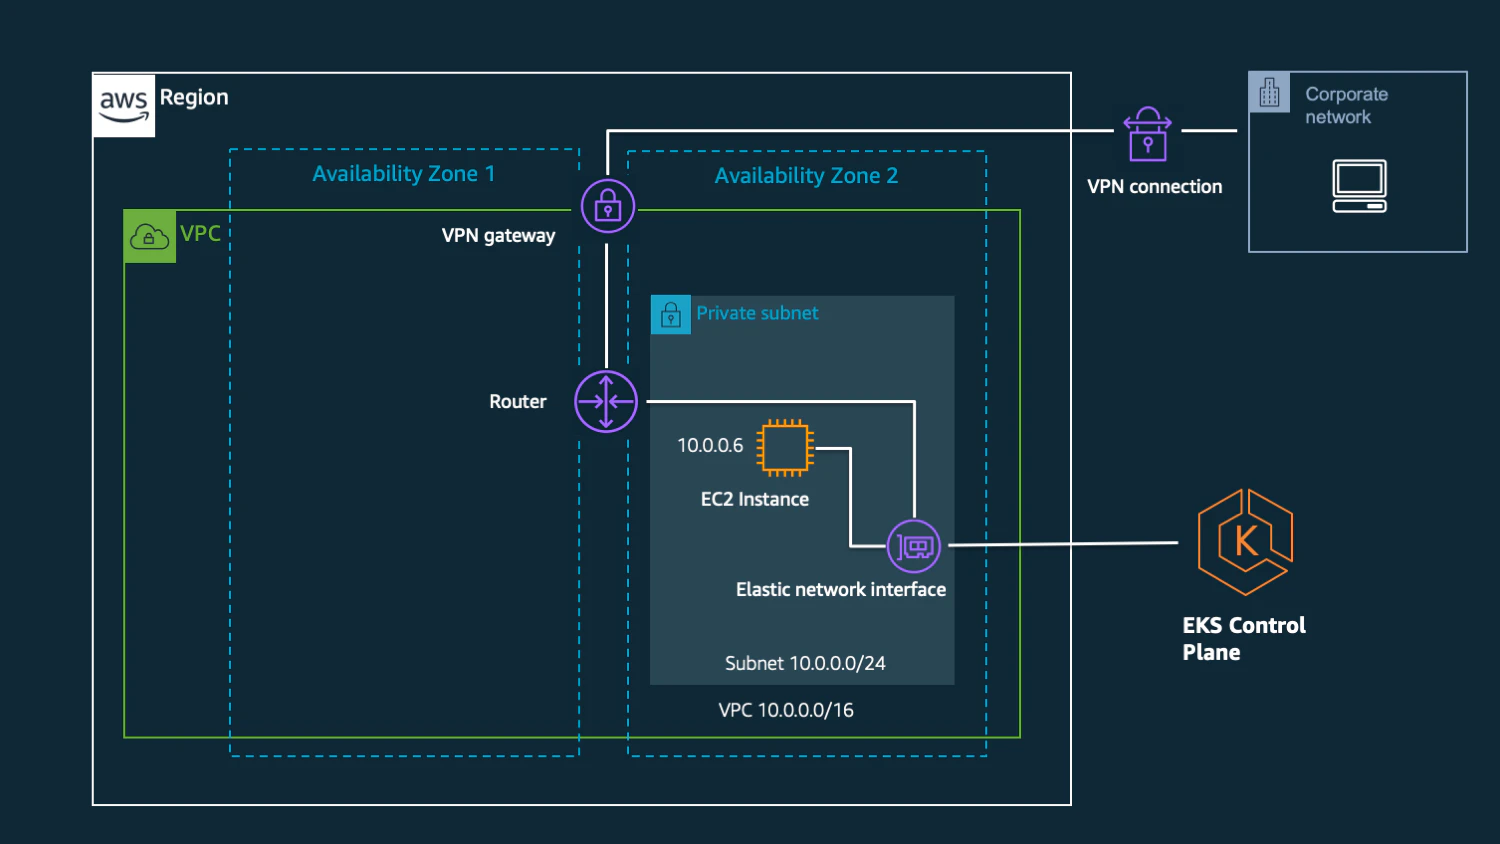1500x844 pixels.
Task: Select the "VPC 10.0.0.0/16" text
Action: [786, 710]
